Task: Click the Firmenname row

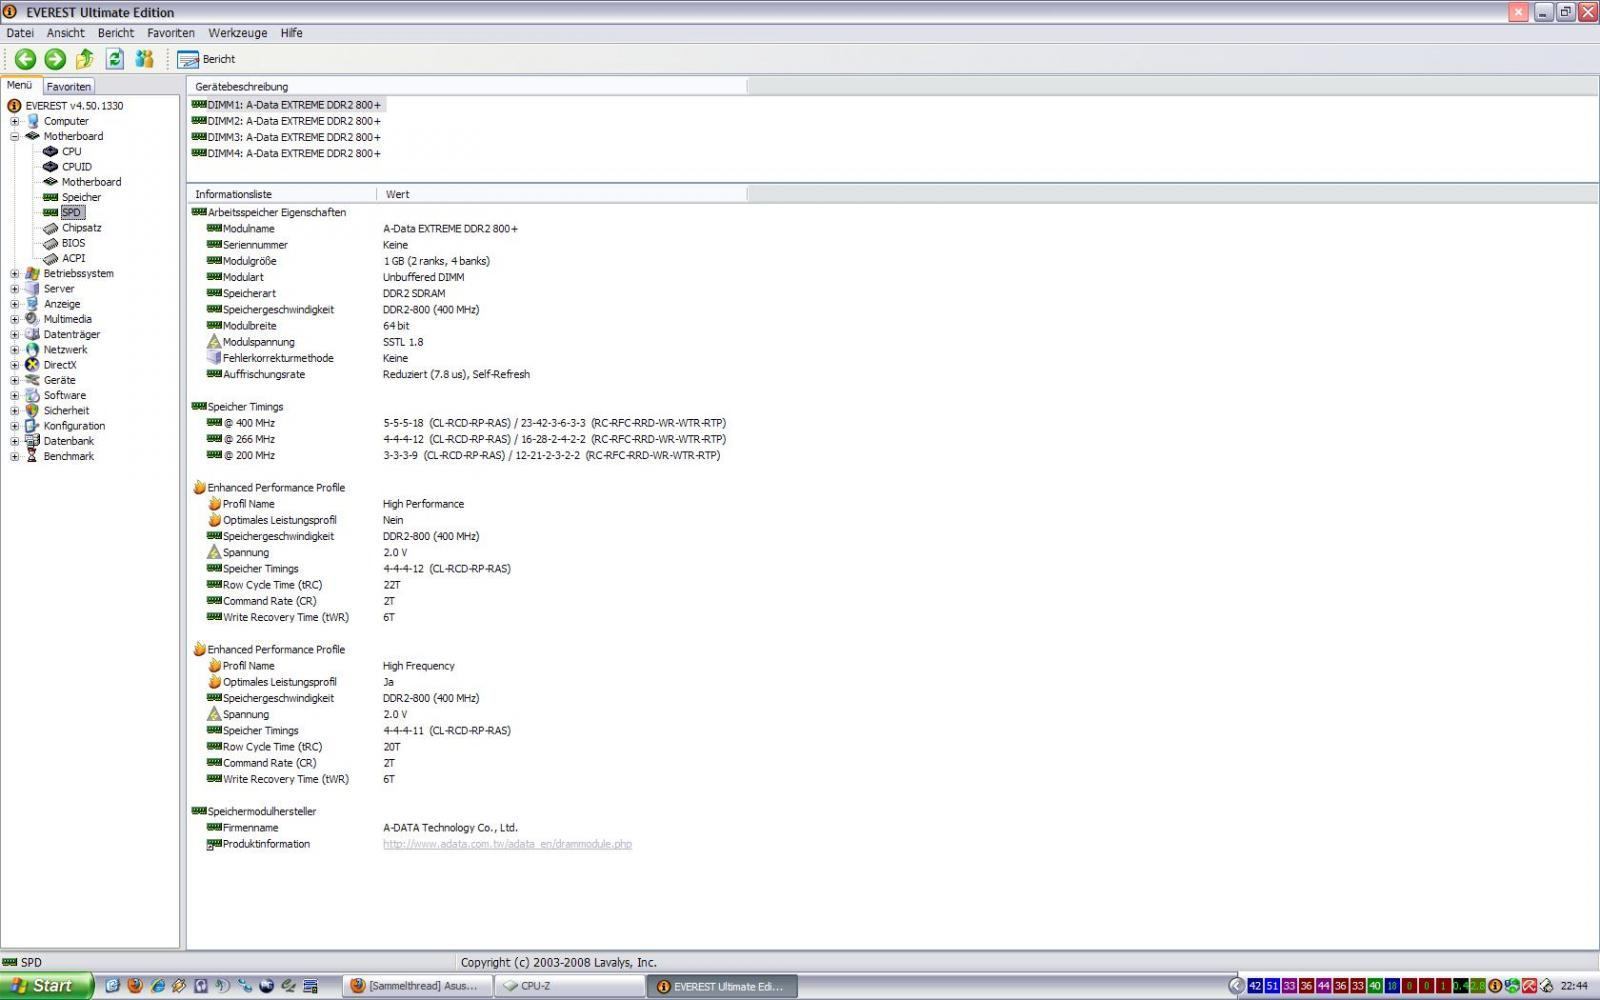Action: point(362,828)
